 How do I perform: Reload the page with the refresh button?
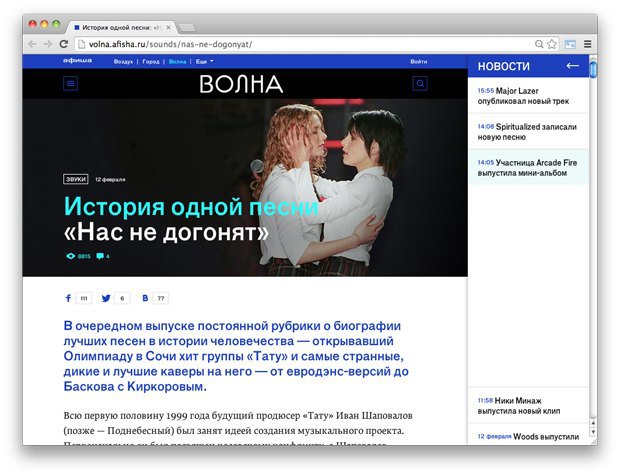pyautogui.click(x=64, y=44)
